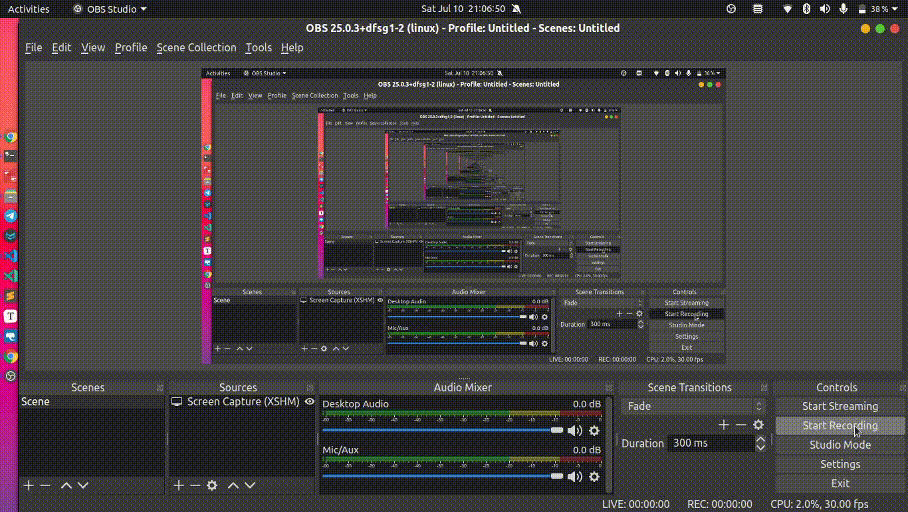
Task: Click Start Streaming button
Action: click(840, 406)
